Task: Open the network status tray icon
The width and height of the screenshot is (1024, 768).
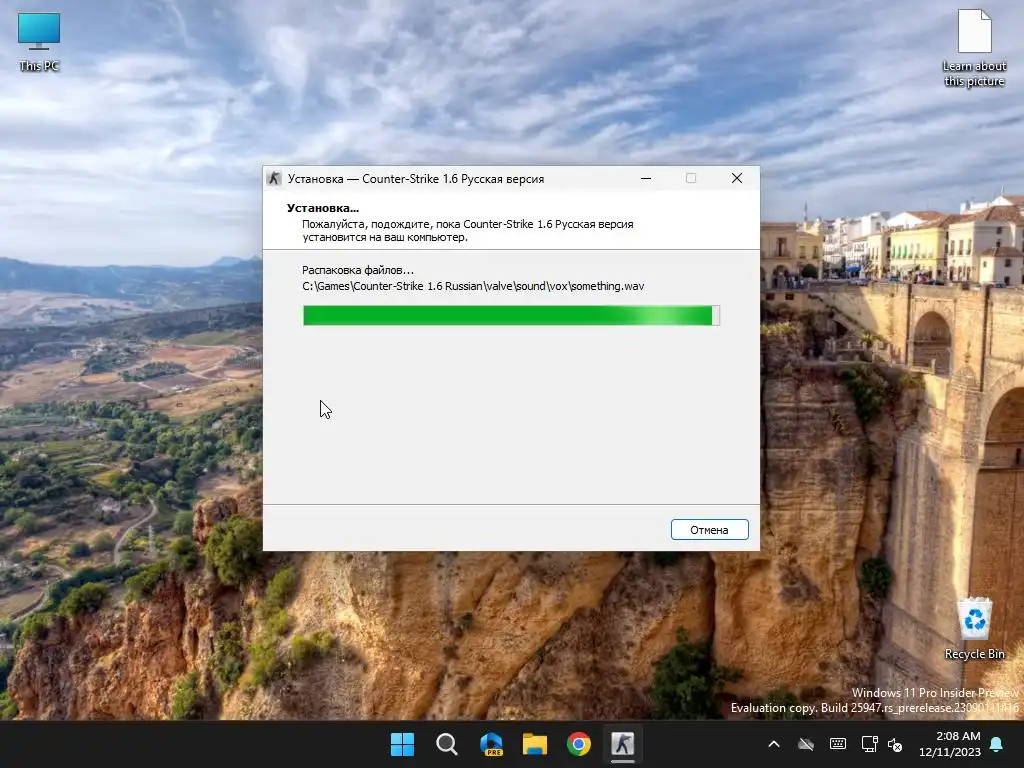Action: pyautogui.click(x=869, y=744)
